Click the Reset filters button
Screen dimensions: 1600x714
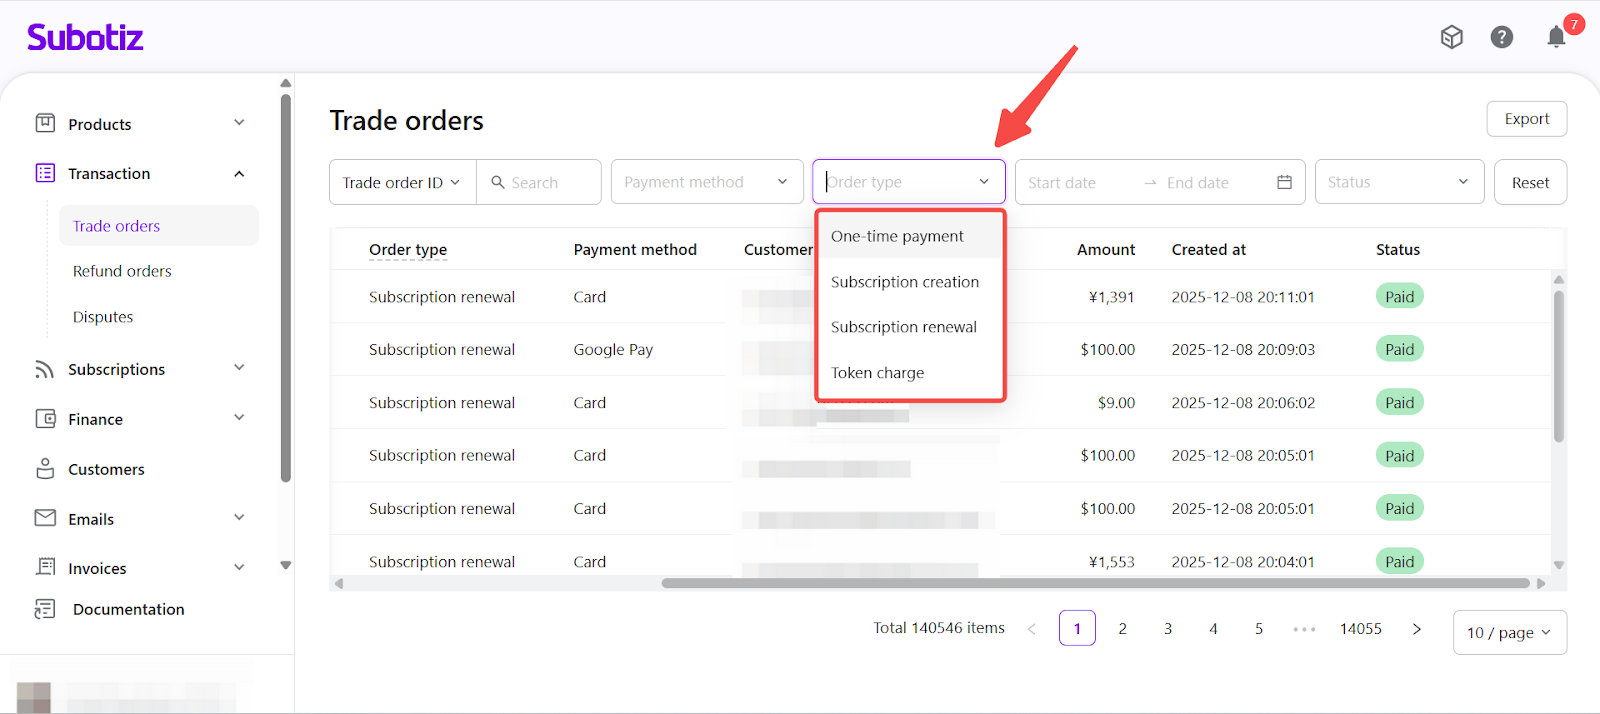coord(1529,183)
